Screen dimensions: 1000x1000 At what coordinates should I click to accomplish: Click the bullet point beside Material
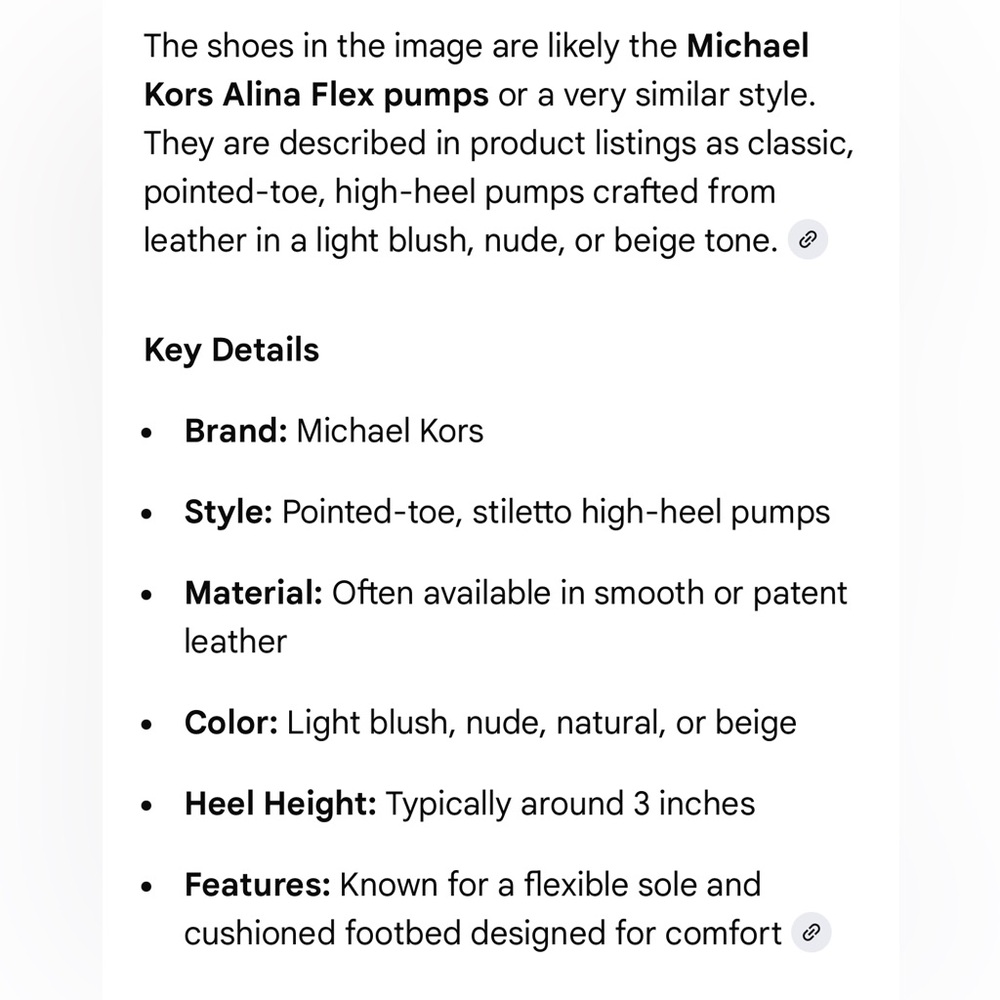(147, 595)
